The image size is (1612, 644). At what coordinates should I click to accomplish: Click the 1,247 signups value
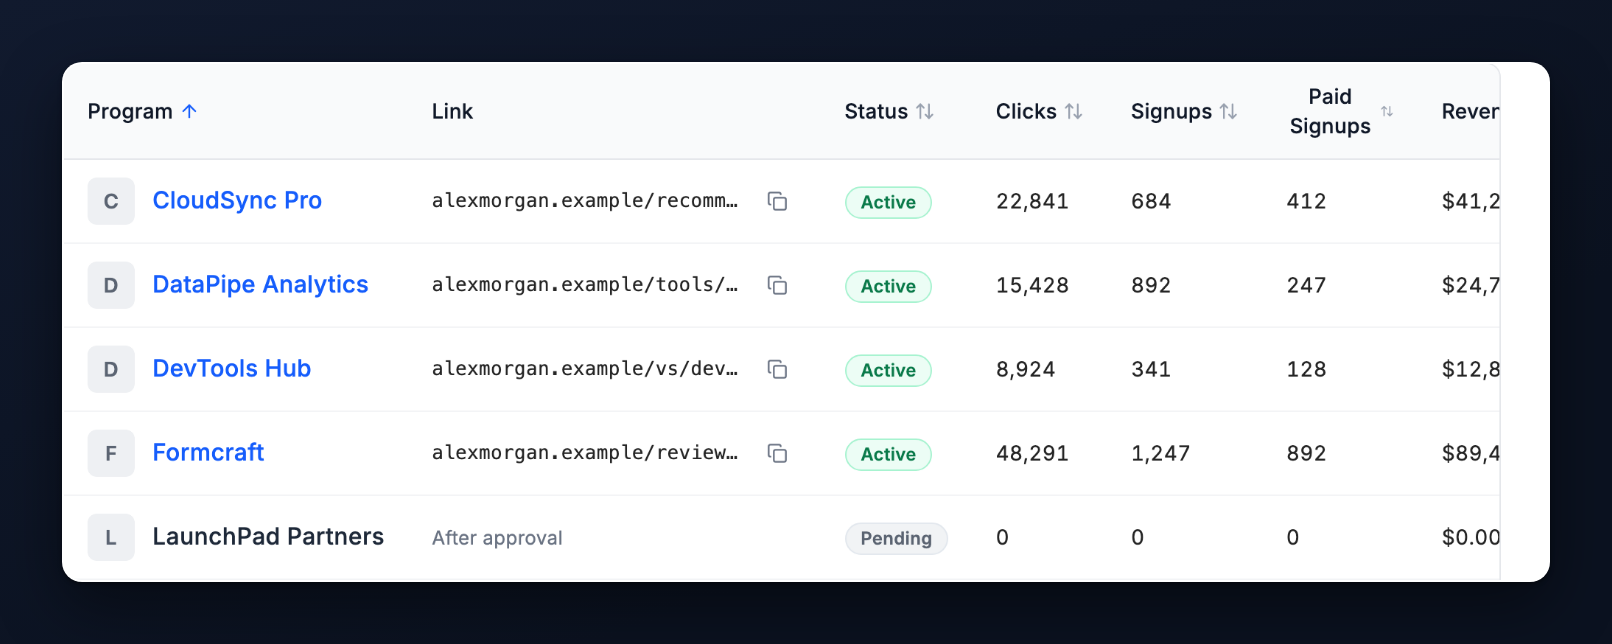point(1160,453)
